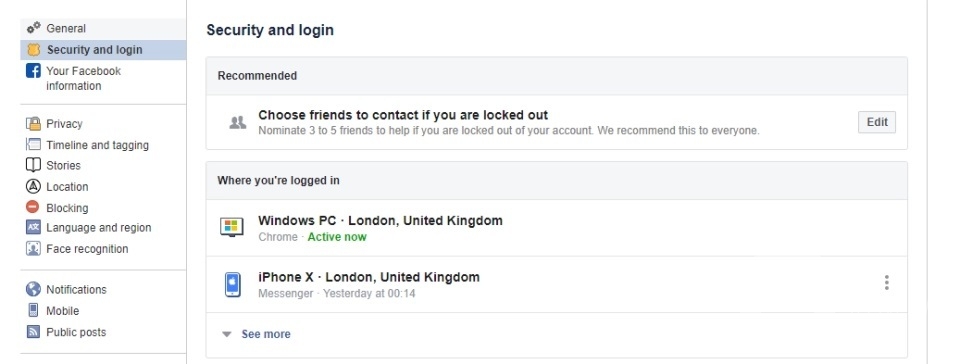Open Notifications globe icon
Viewport: 960px width, 364px height.
tap(33, 289)
